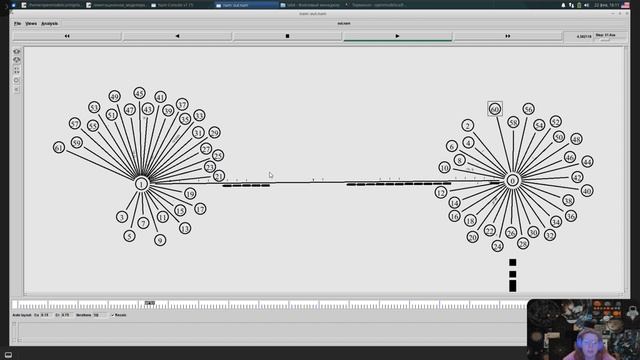Select node 45

click(140, 93)
